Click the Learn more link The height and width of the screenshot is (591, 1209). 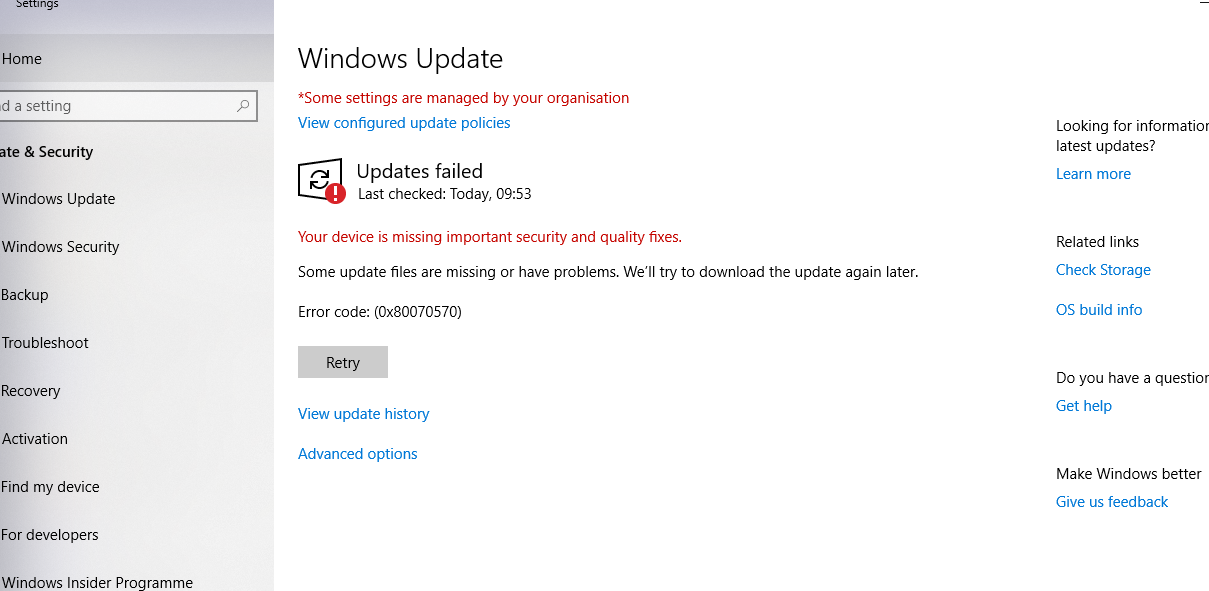coord(1093,174)
